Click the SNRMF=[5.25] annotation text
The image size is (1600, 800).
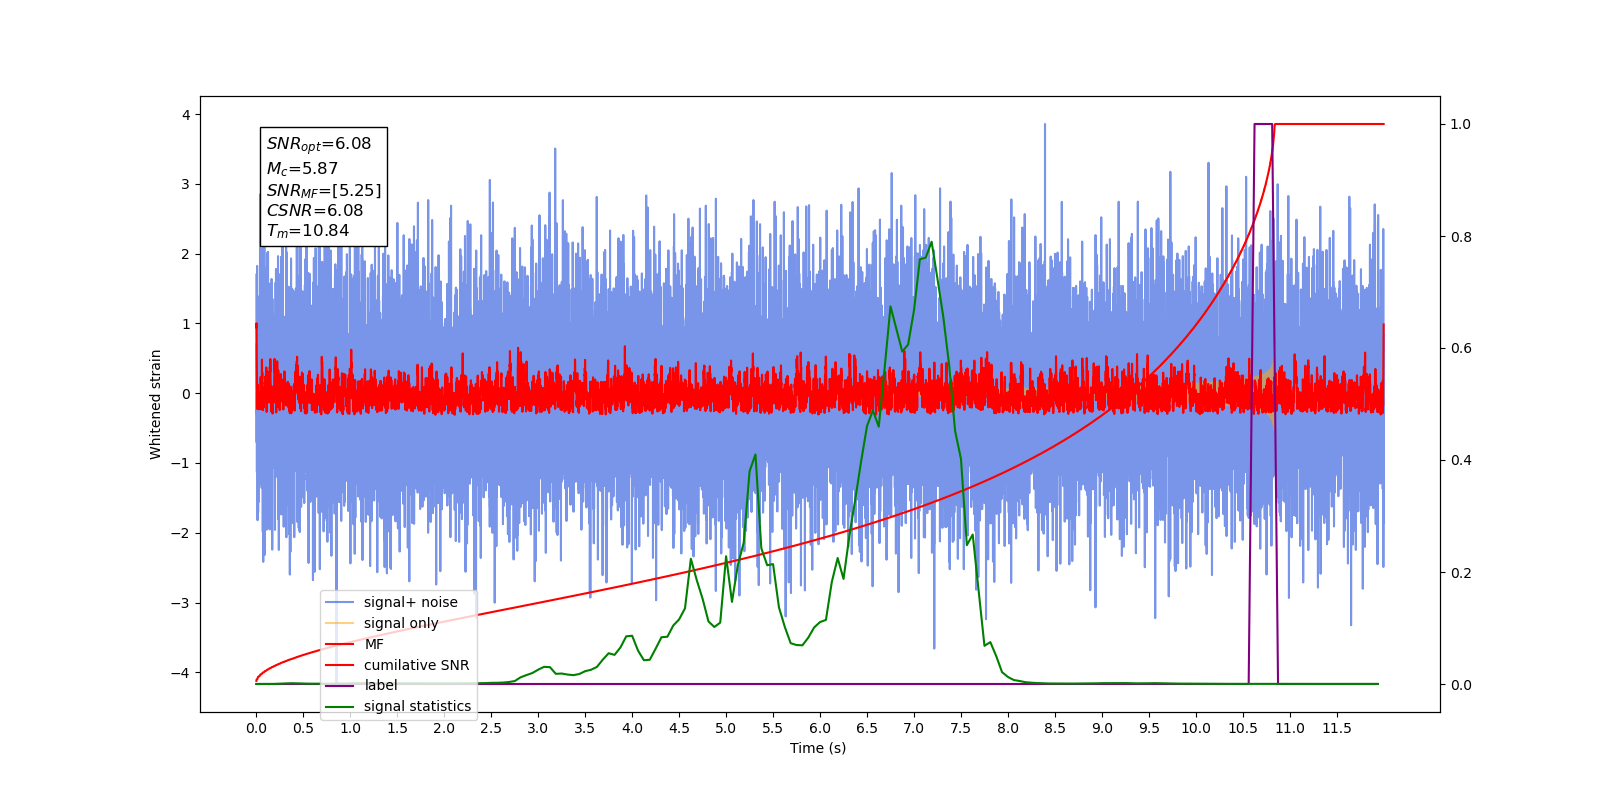324,190
